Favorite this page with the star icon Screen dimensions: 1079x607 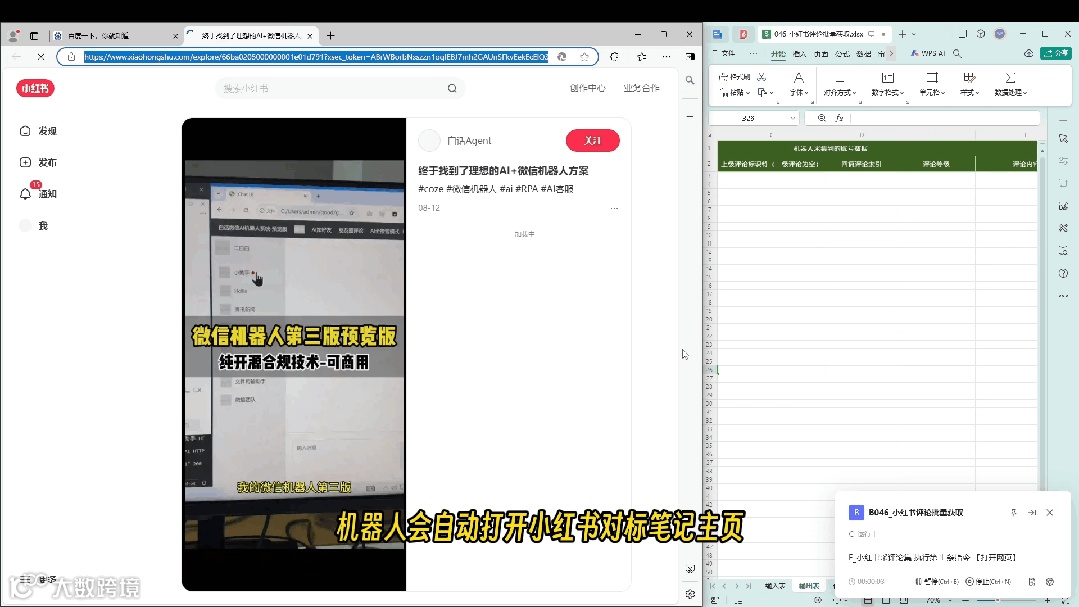pyautogui.click(x=584, y=56)
